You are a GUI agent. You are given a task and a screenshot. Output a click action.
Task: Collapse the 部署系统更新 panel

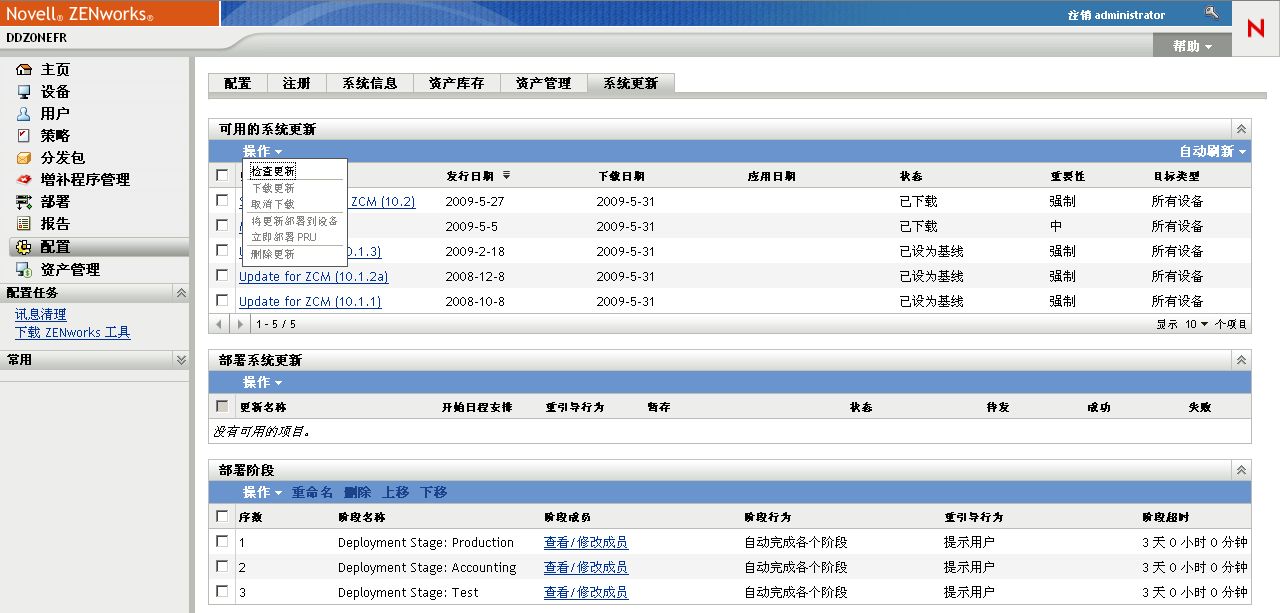point(1241,360)
